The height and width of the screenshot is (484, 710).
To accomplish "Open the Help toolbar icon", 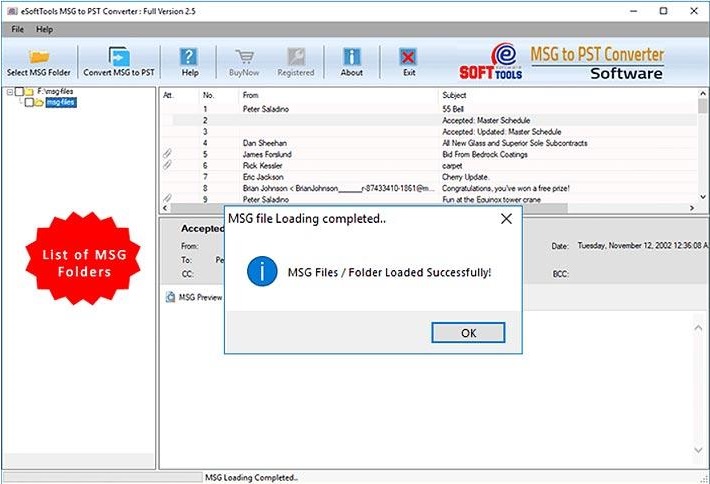I will [x=189, y=62].
